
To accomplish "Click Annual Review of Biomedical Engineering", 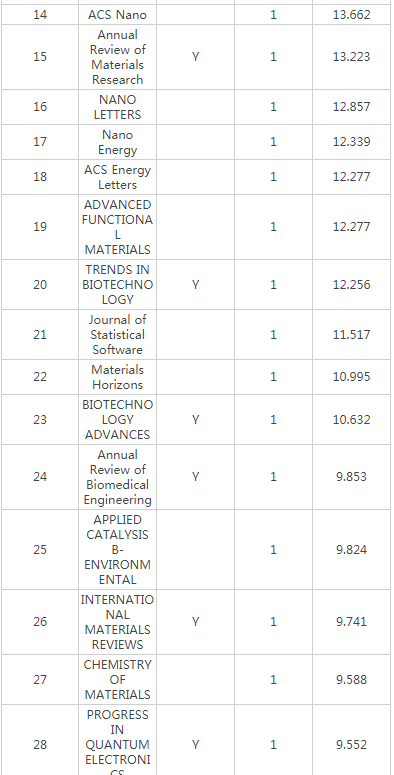I will click(117, 477).
